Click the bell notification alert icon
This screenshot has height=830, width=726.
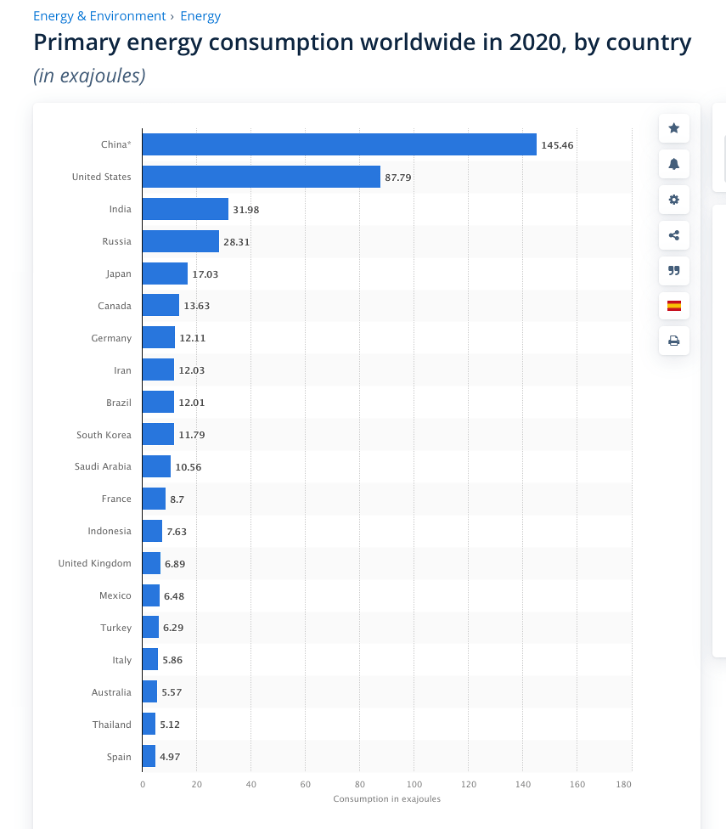click(673, 164)
